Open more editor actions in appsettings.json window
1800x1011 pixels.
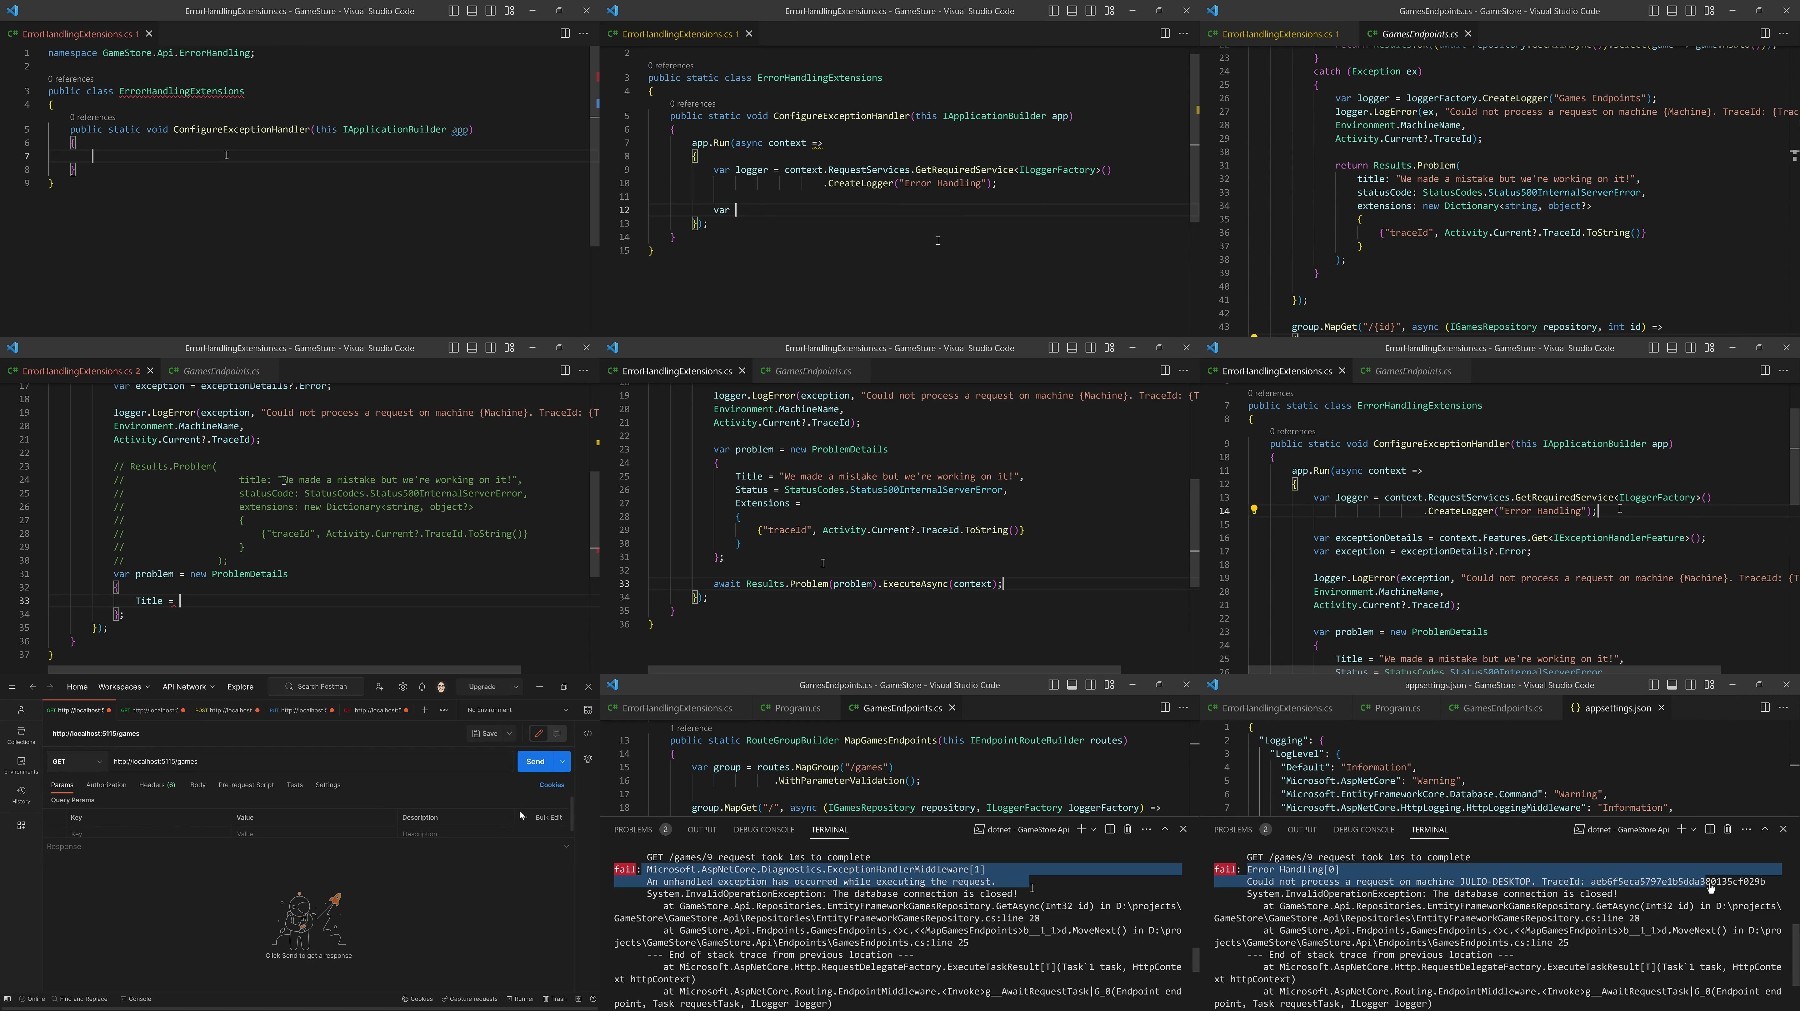[x=1784, y=708]
